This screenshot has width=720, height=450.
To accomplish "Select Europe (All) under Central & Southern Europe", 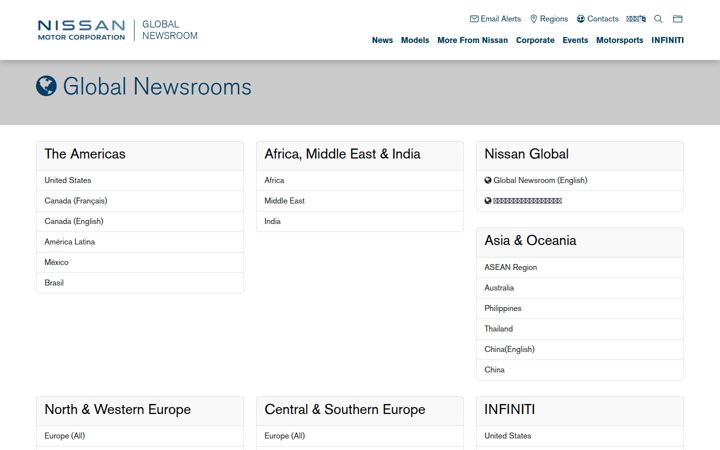I will [360, 436].
